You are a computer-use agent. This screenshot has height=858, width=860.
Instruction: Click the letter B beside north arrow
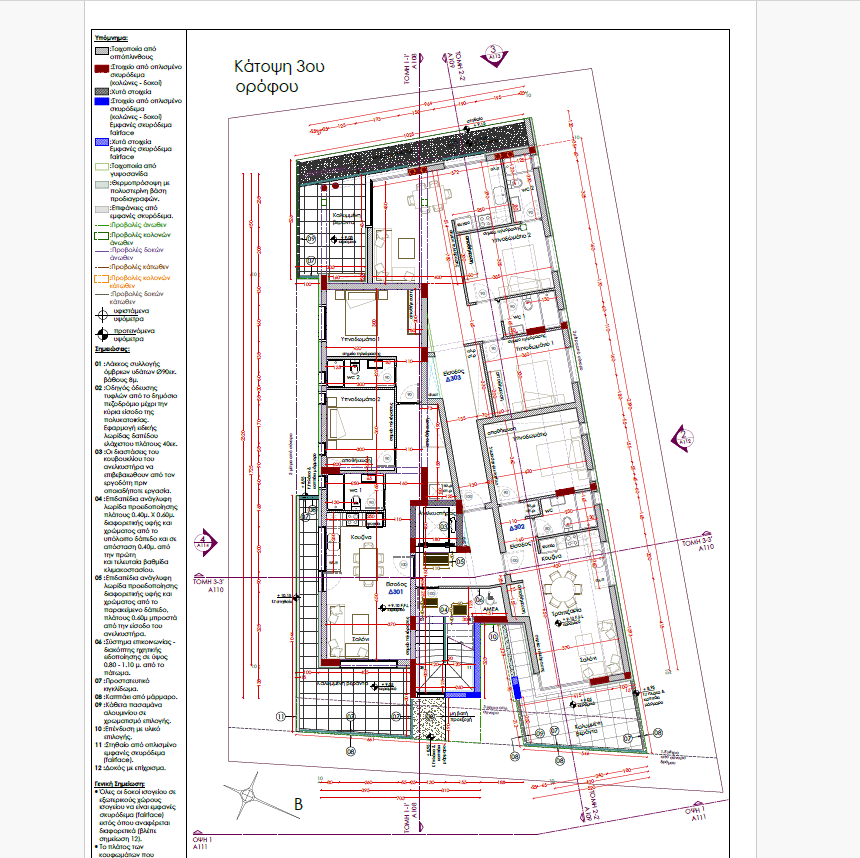point(296,803)
